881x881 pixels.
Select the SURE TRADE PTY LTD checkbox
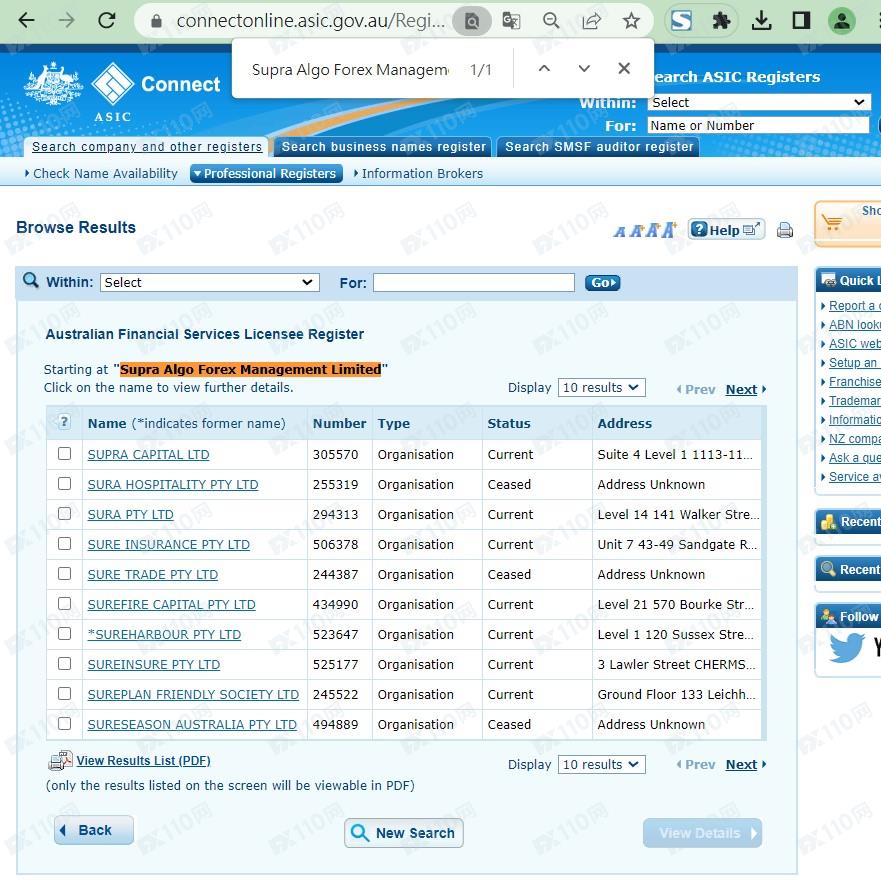click(x=65, y=574)
